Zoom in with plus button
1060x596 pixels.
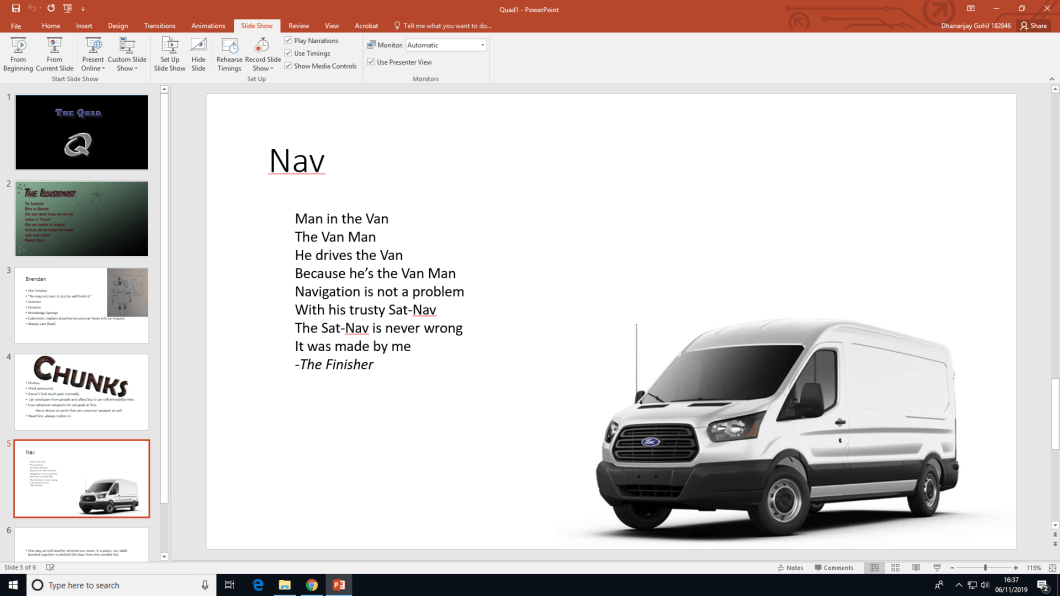pyautogui.click(x=1015, y=568)
